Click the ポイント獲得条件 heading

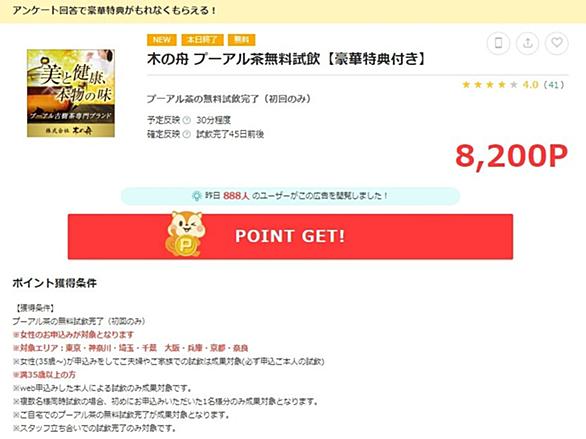click(x=55, y=283)
